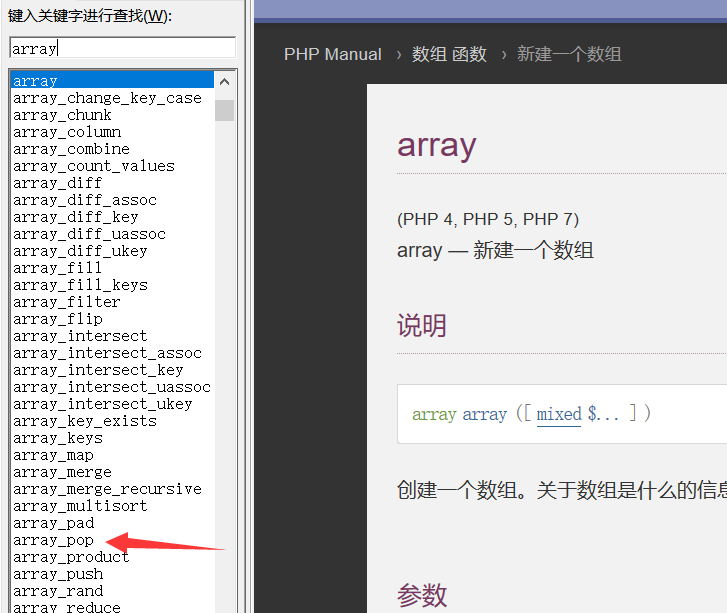Click the 说明 section heading
The image size is (727, 613).
point(421,326)
